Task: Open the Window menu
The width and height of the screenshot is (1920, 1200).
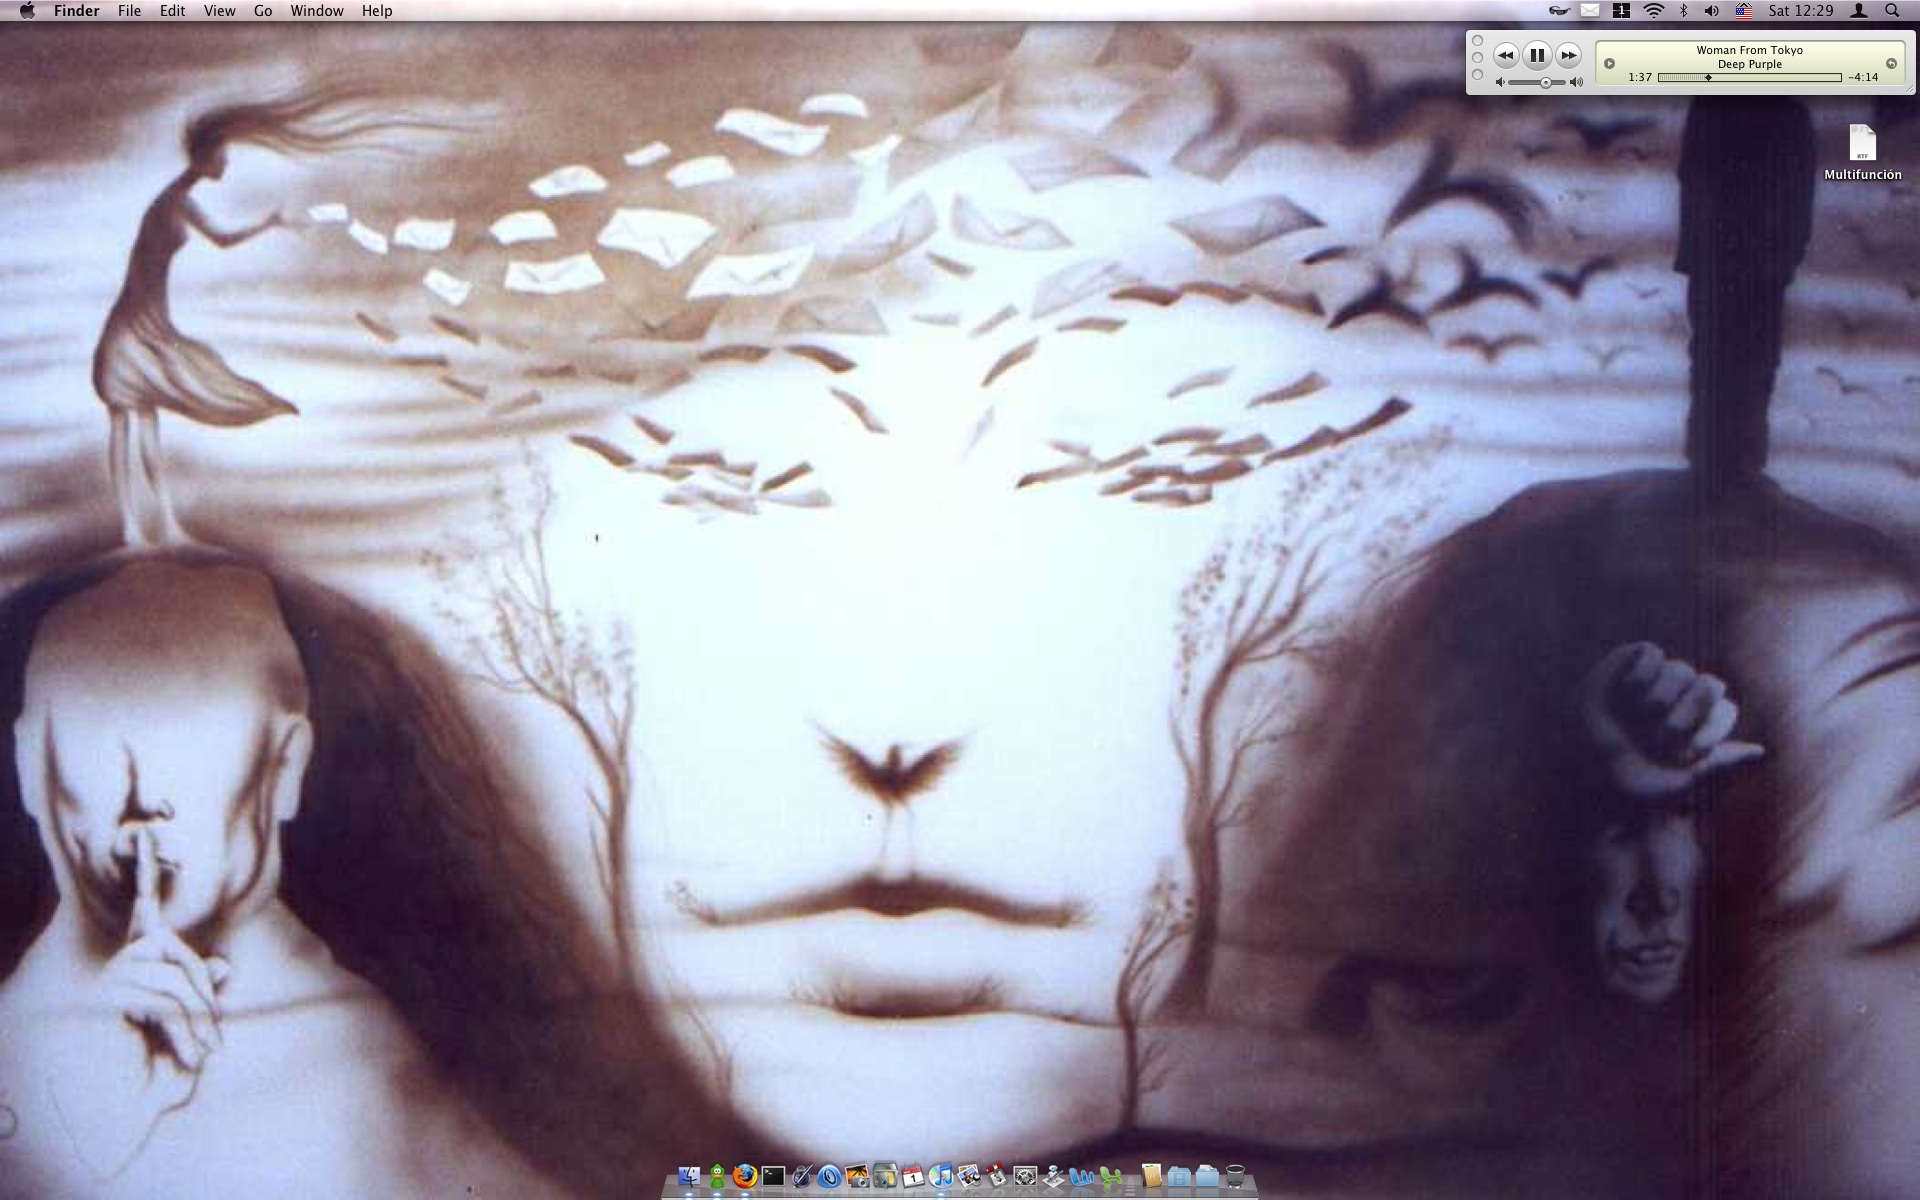Action: (x=317, y=11)
